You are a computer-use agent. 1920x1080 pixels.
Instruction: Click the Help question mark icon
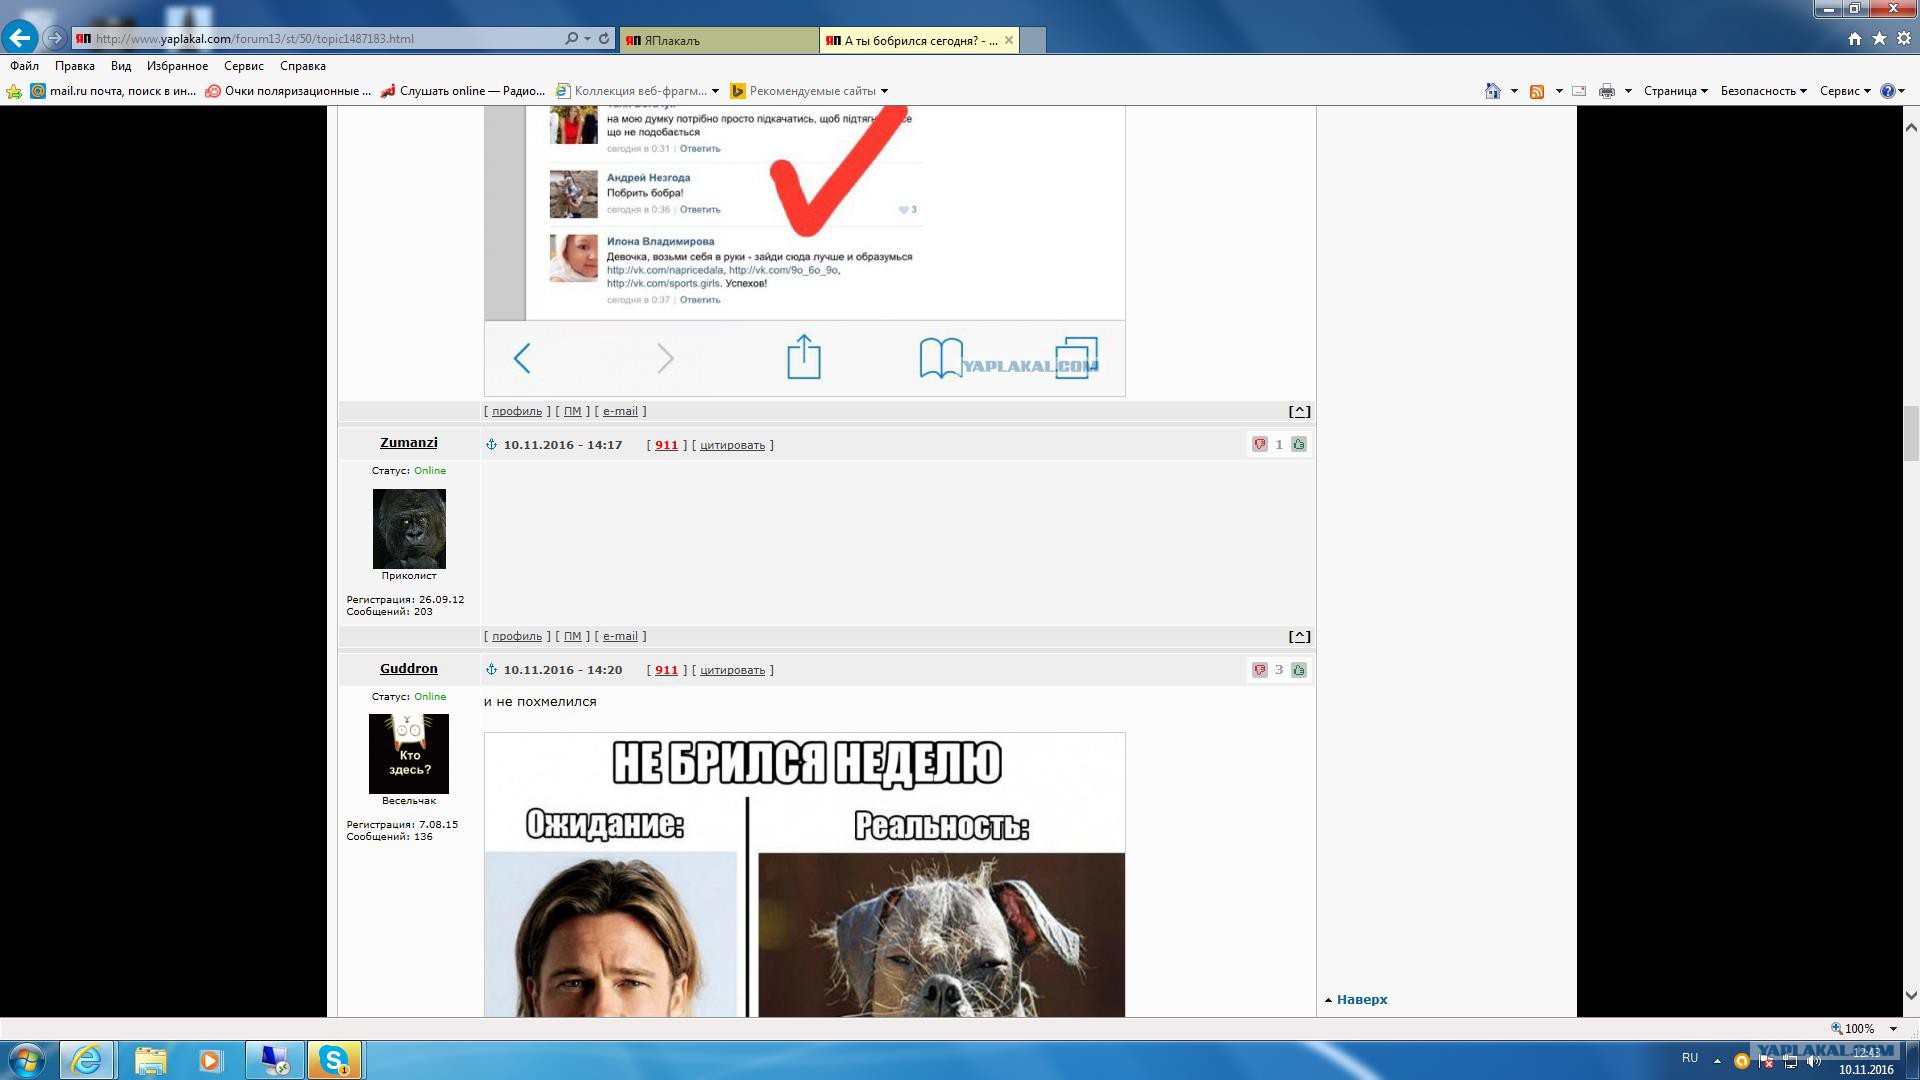[1888, 91]
